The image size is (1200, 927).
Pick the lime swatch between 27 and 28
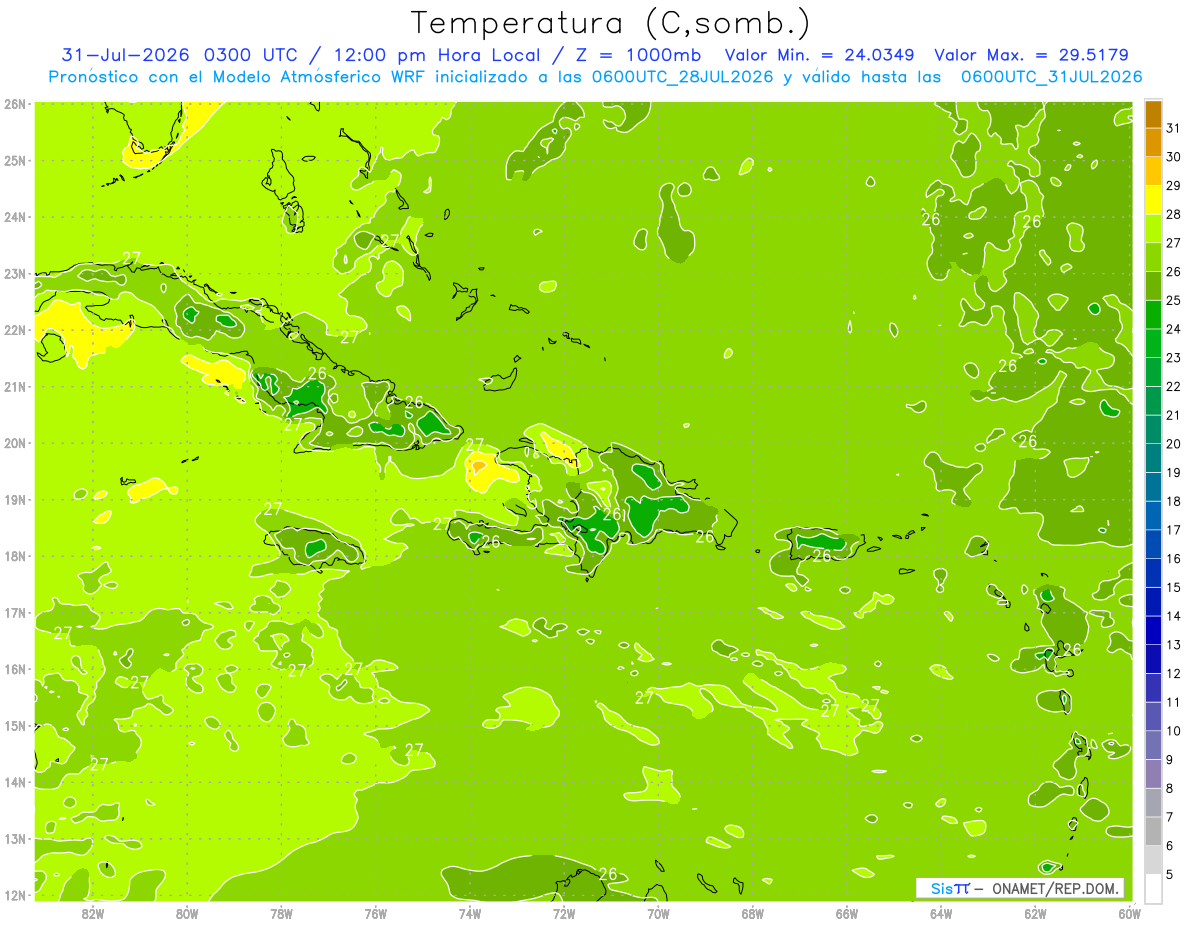click(x=1153, y=228)
